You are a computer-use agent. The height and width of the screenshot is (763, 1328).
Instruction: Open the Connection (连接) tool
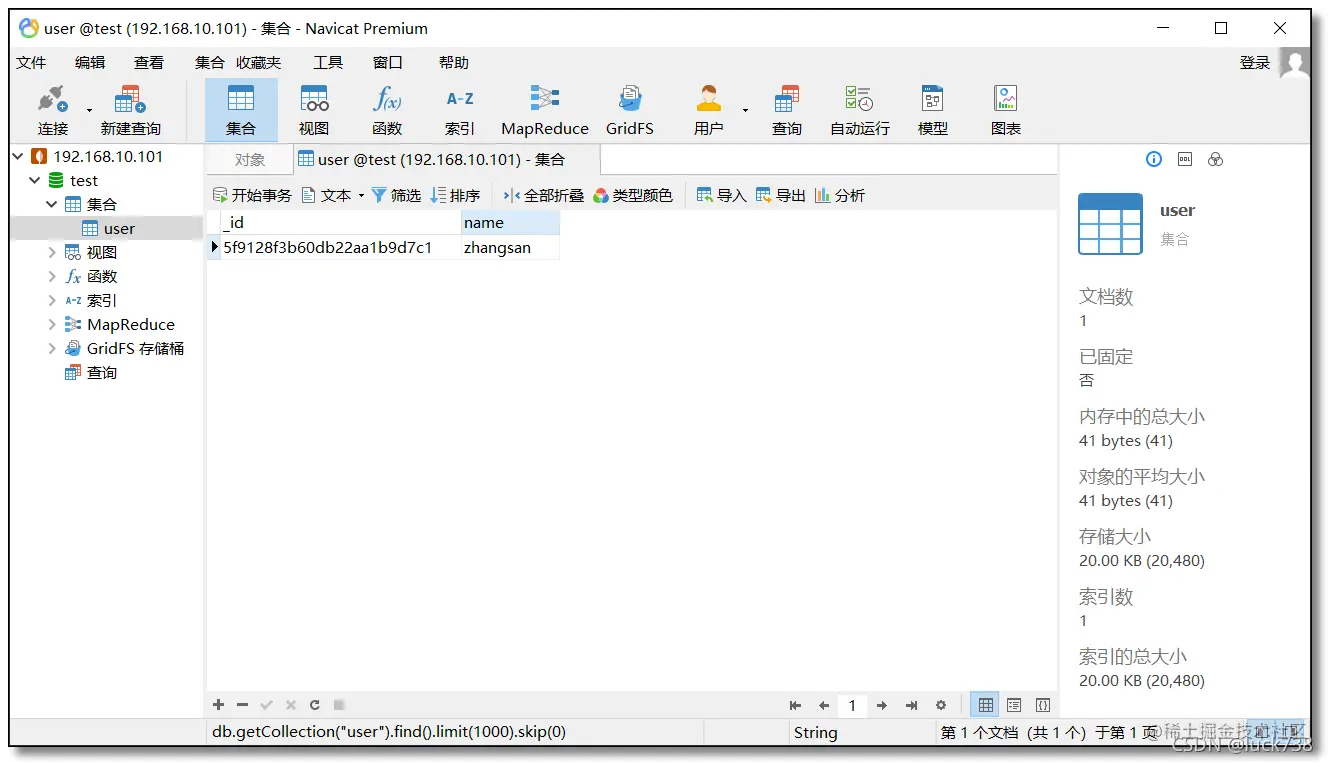[53, 110]
